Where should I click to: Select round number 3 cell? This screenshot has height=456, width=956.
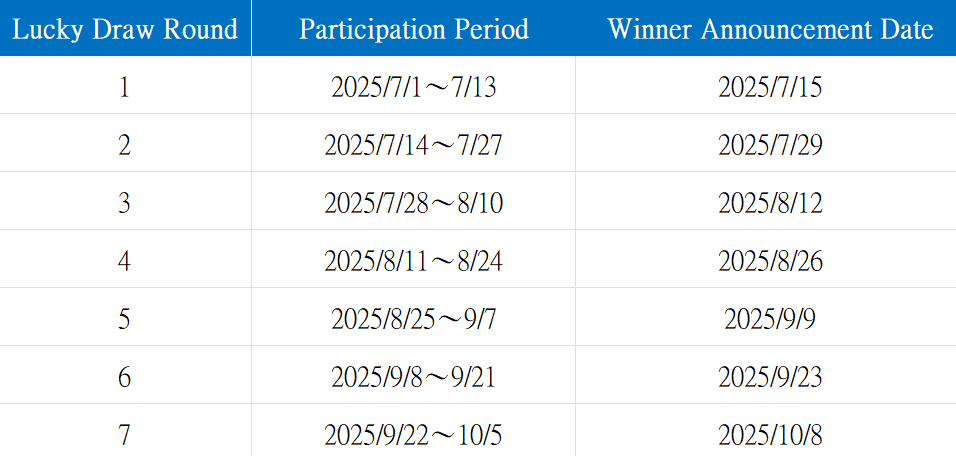click(x=125, y=201)
